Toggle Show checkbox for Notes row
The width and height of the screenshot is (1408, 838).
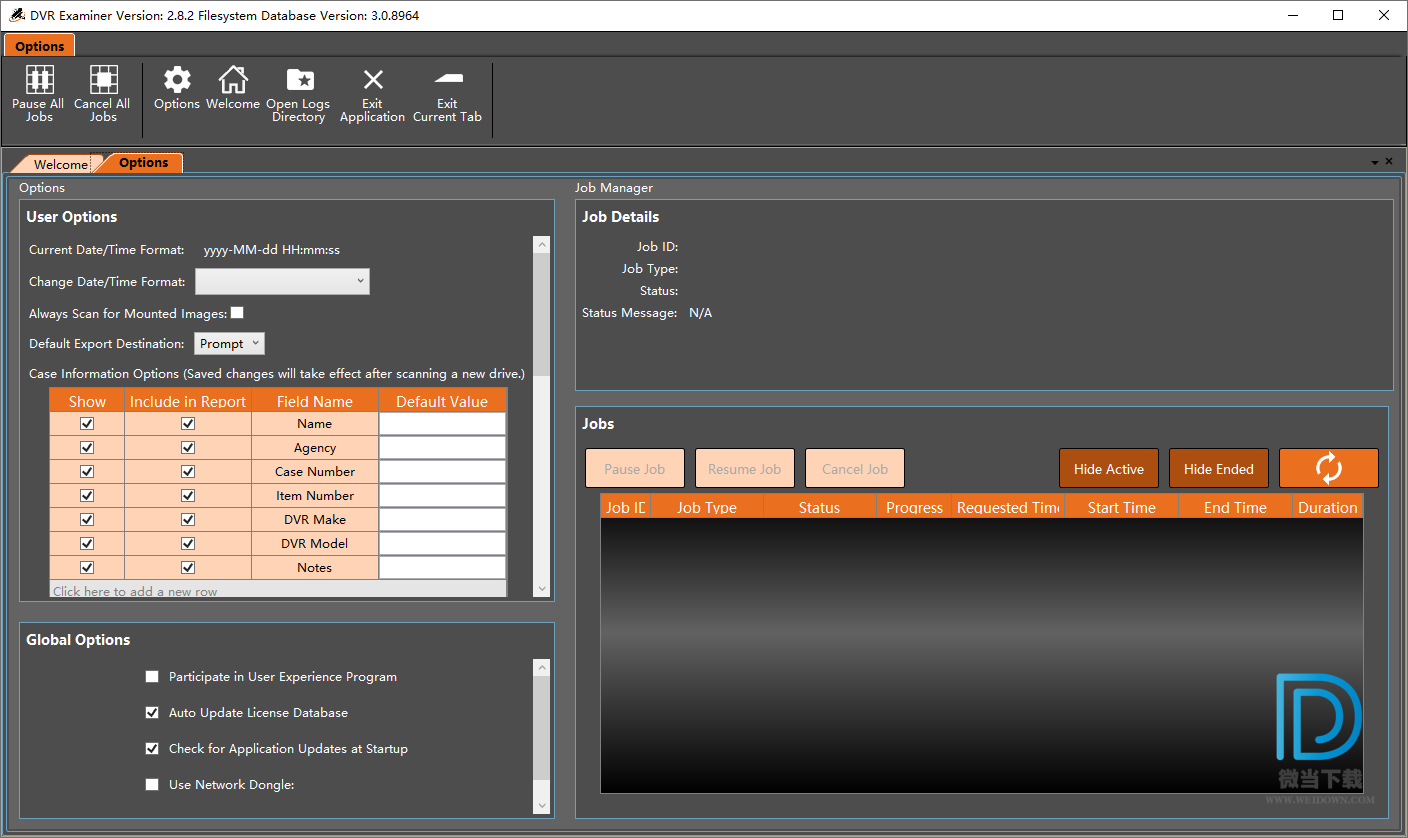pos(87,568)
